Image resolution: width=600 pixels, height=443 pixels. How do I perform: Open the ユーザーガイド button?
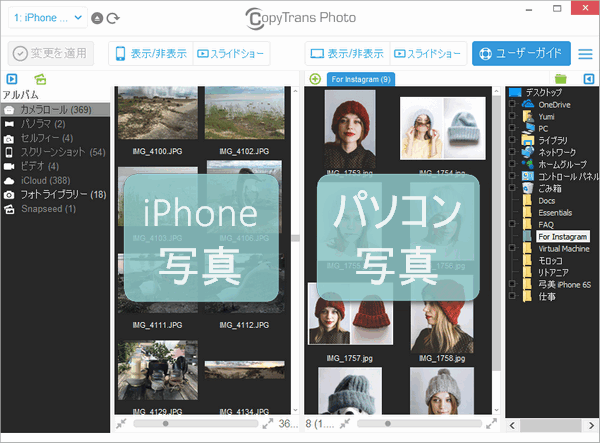(x=521, y=54)
